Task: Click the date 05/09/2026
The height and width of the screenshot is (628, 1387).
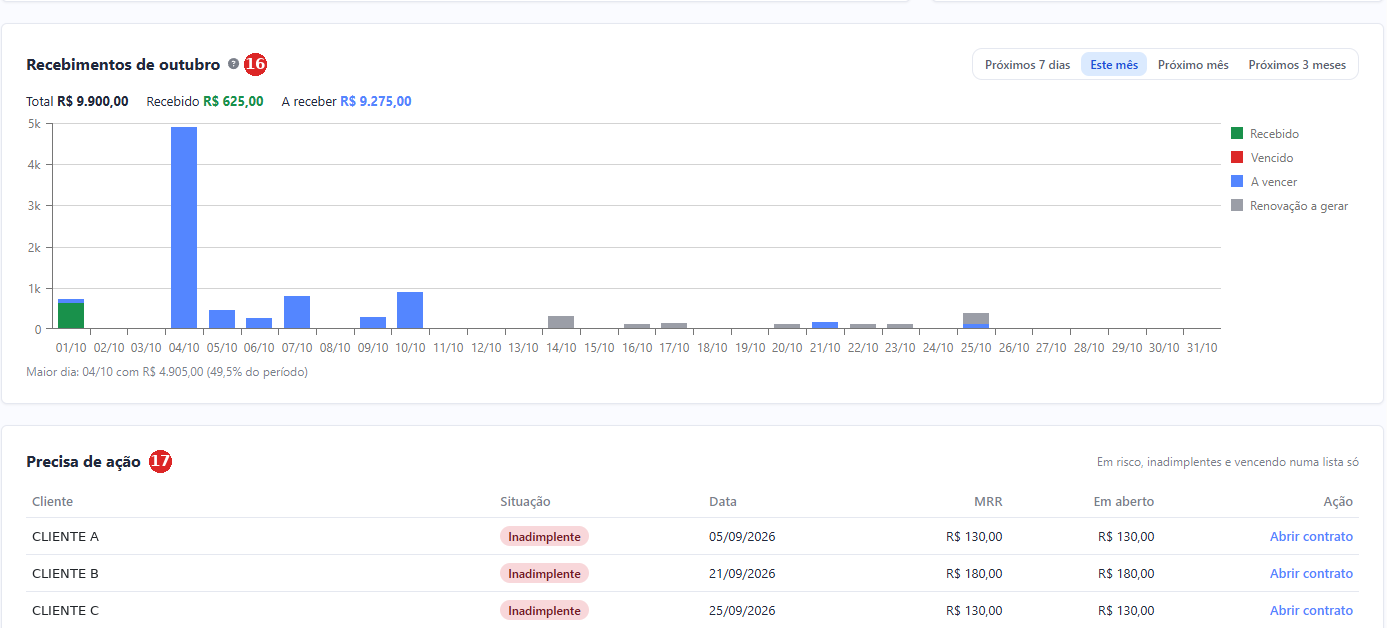Action: [x=742, y=537]
